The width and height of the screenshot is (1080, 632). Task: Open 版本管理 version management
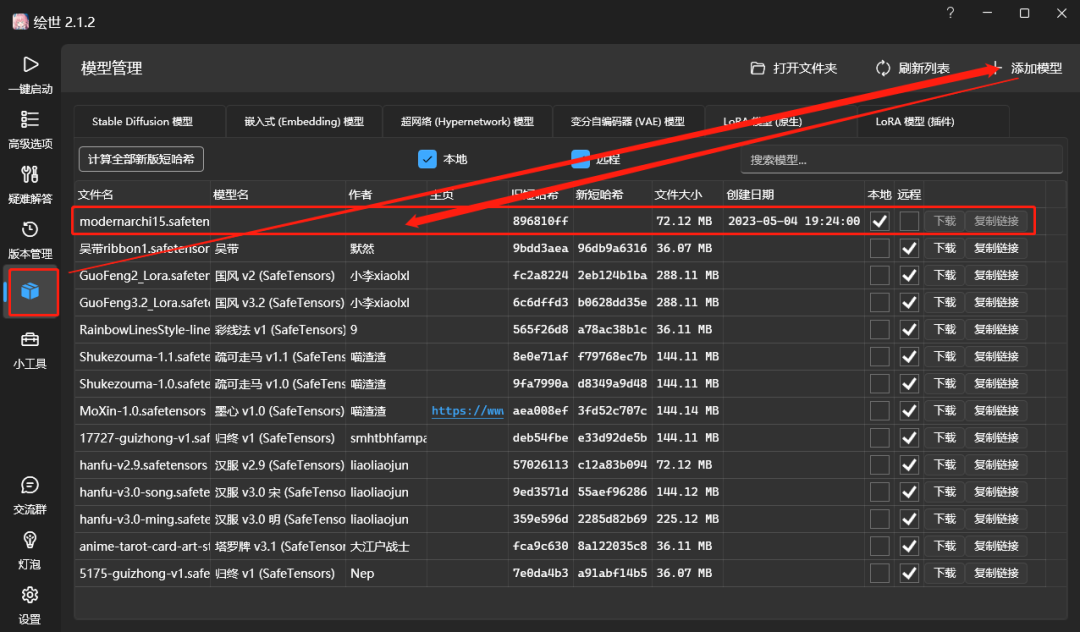[x=30, y=240]
